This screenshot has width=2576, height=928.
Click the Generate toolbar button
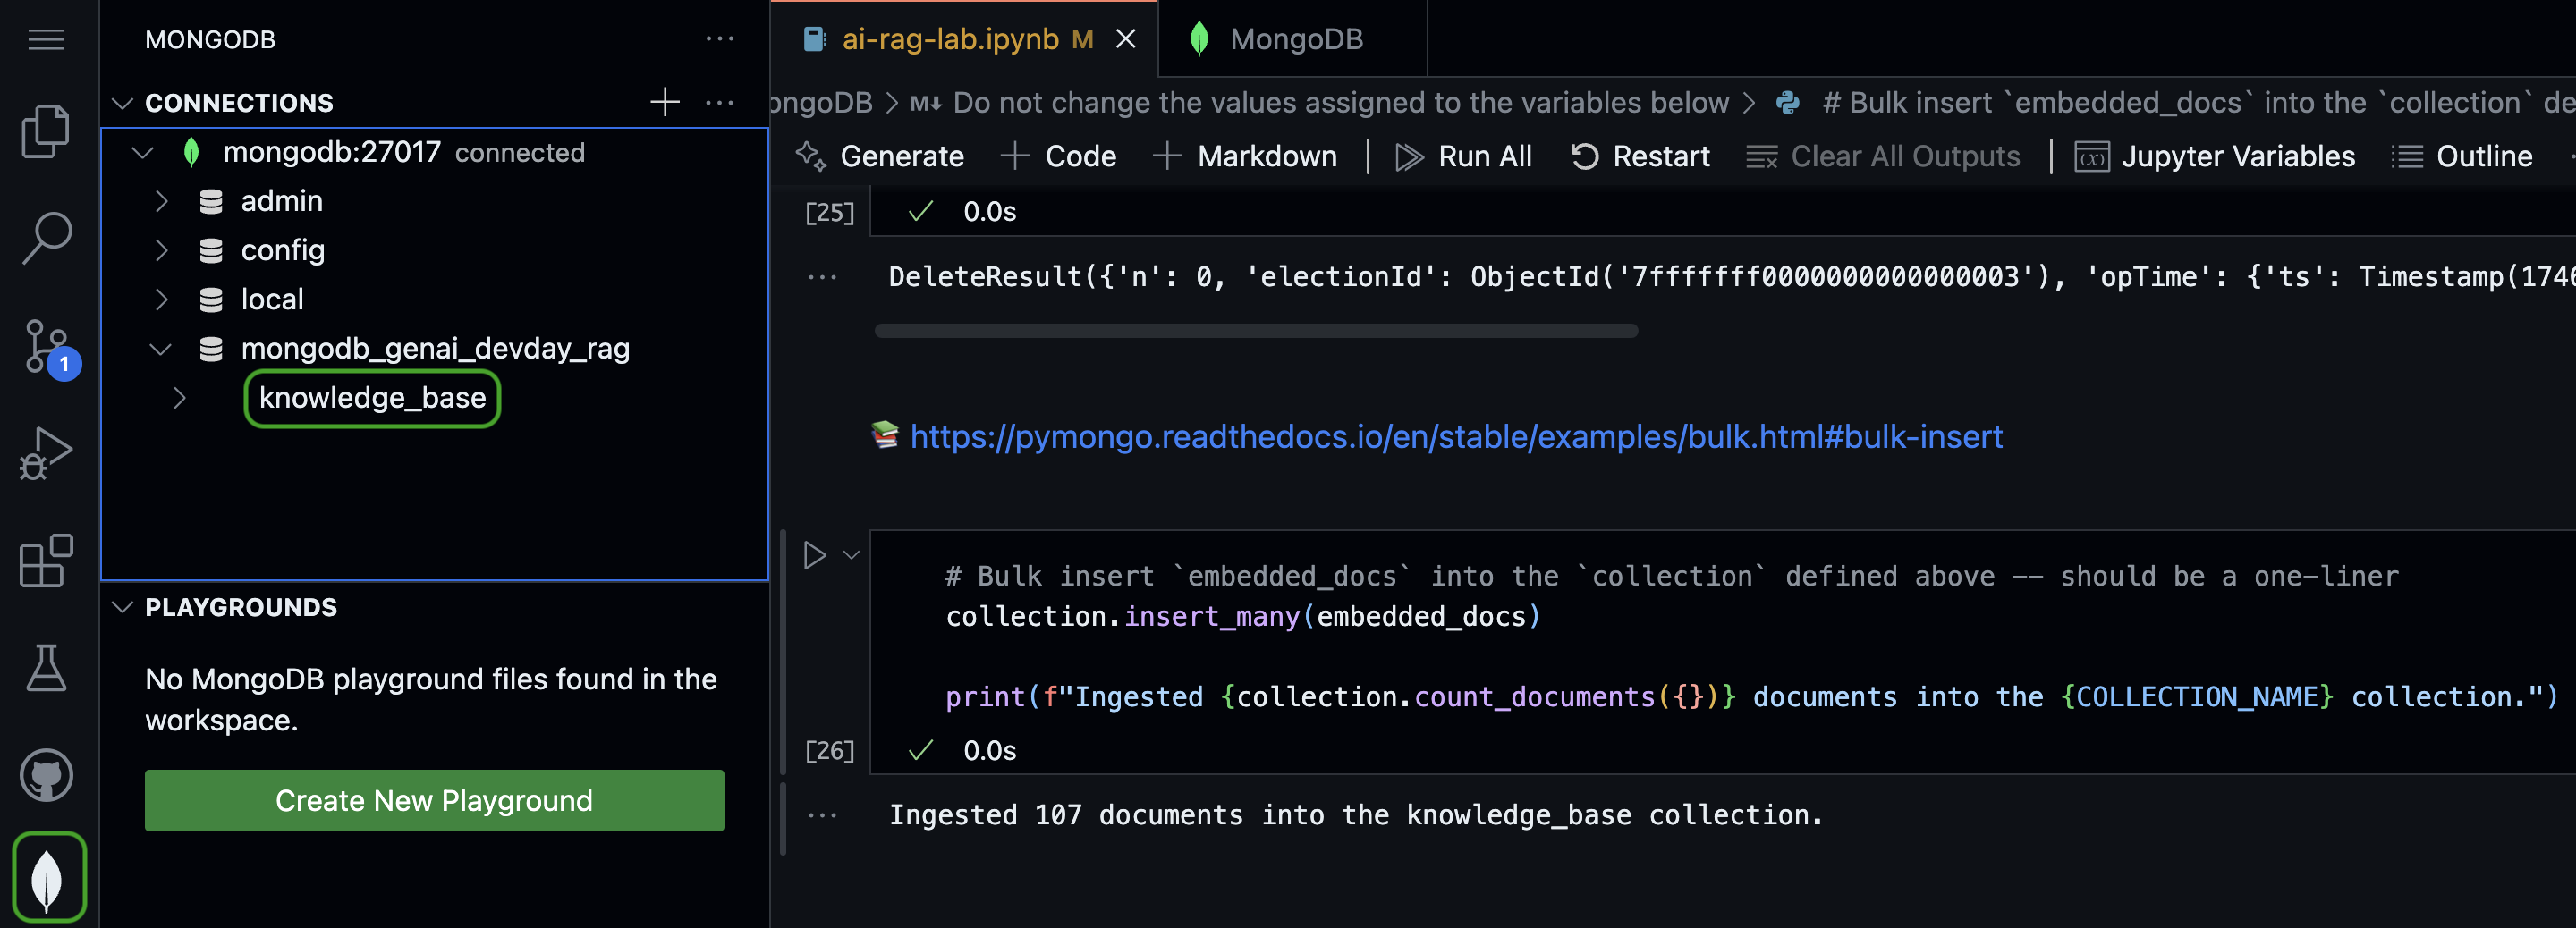[x=880, y=157]
